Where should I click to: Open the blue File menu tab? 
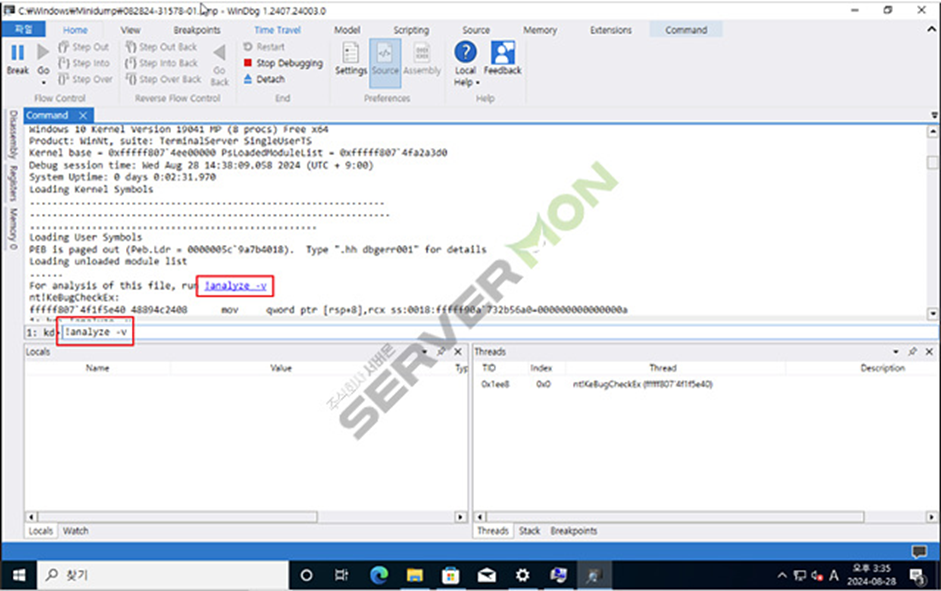pyautogui.click(x=23, y=29)
